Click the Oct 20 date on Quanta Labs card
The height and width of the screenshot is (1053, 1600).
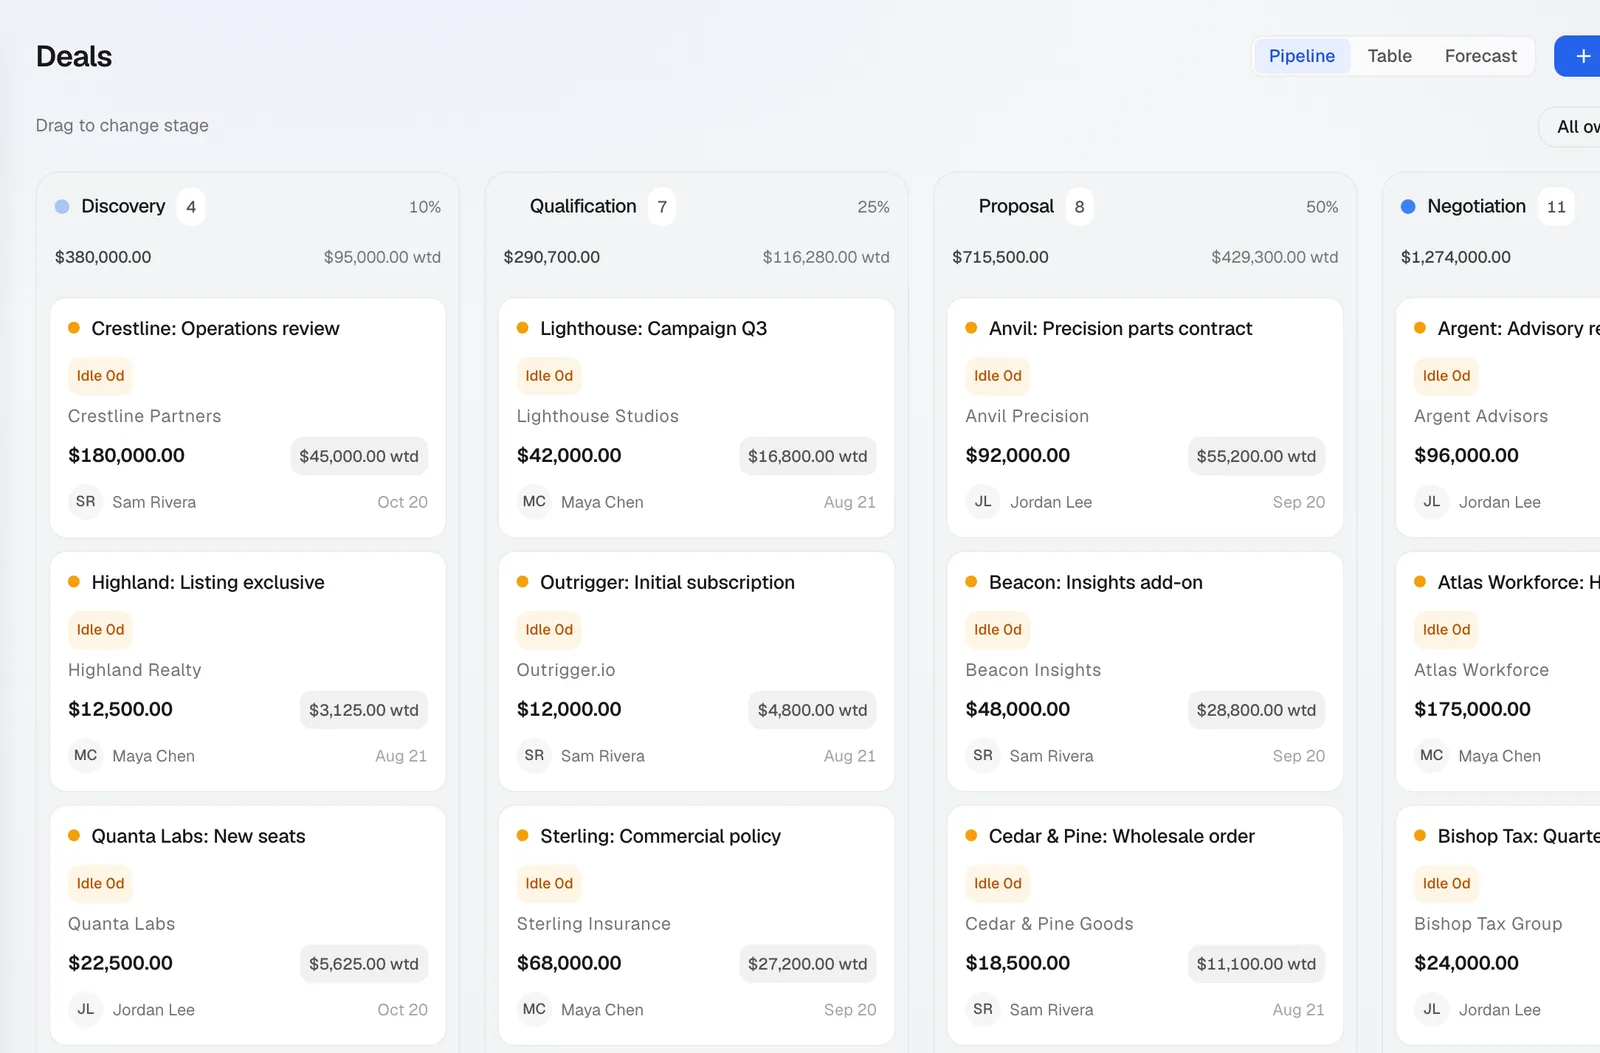[402, 1010]
